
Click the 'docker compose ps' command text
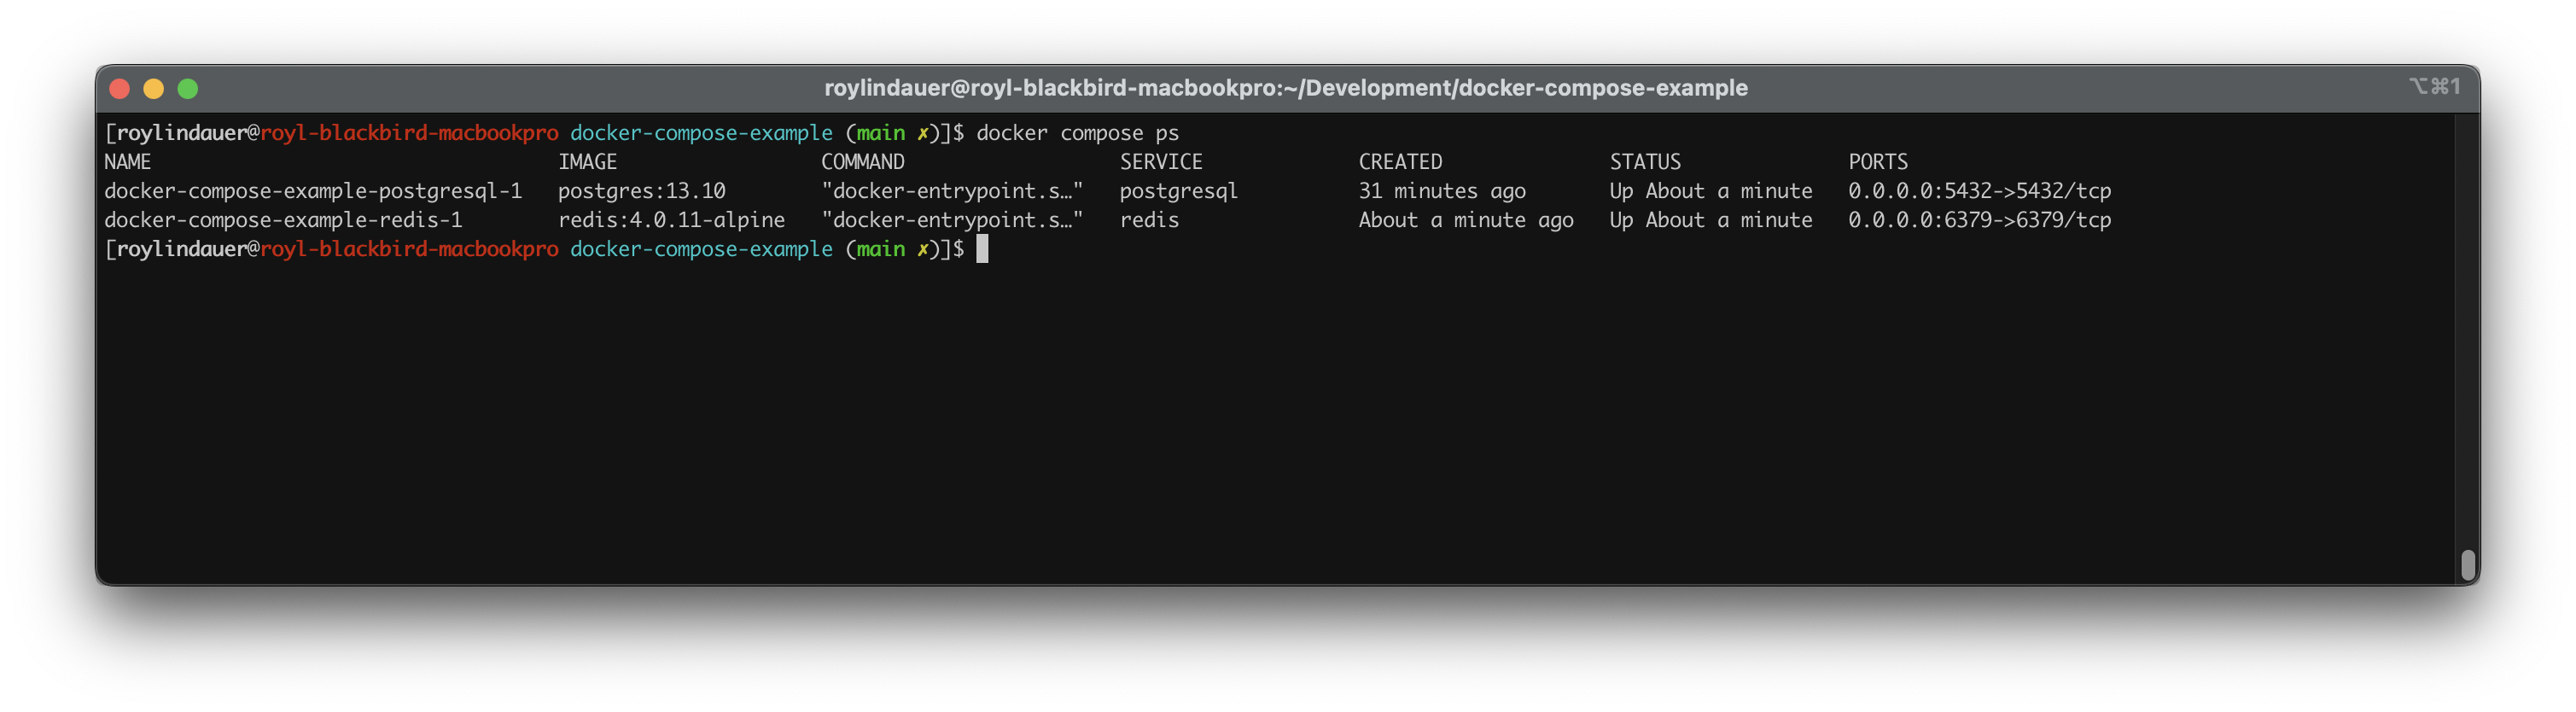point(1077,133)
